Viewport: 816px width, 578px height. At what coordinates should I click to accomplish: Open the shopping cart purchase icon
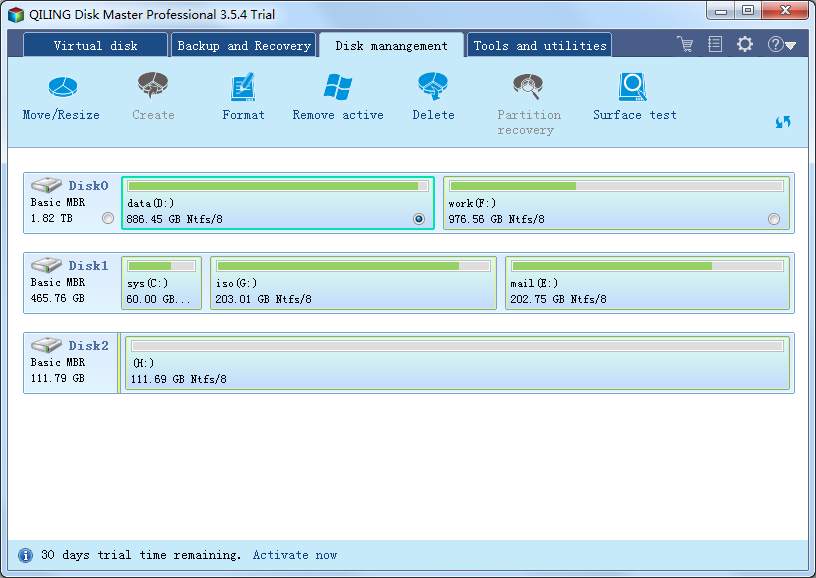tap(685, 45)
